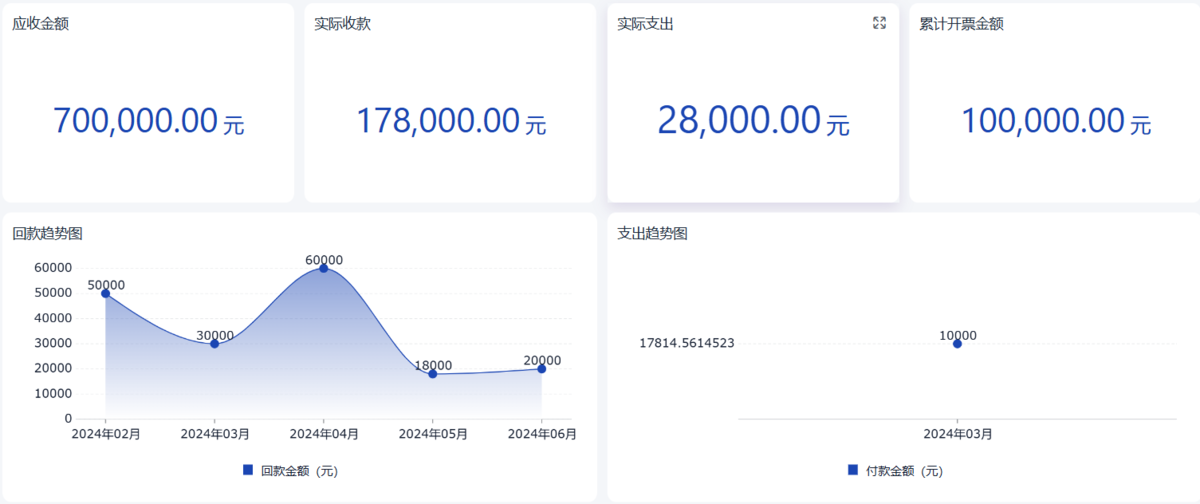Select the 10000 point in 支出趋势图
The height and width of the screenshot is (504, 1200).
pos(957,343)
